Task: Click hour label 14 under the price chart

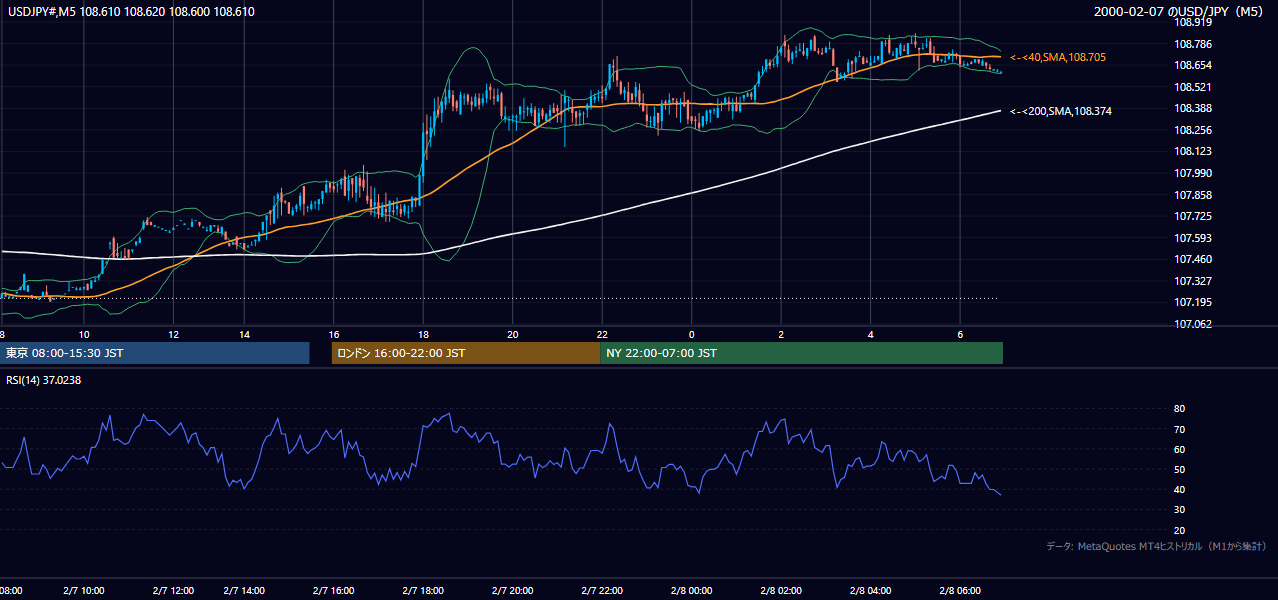Action: [244, 335]
